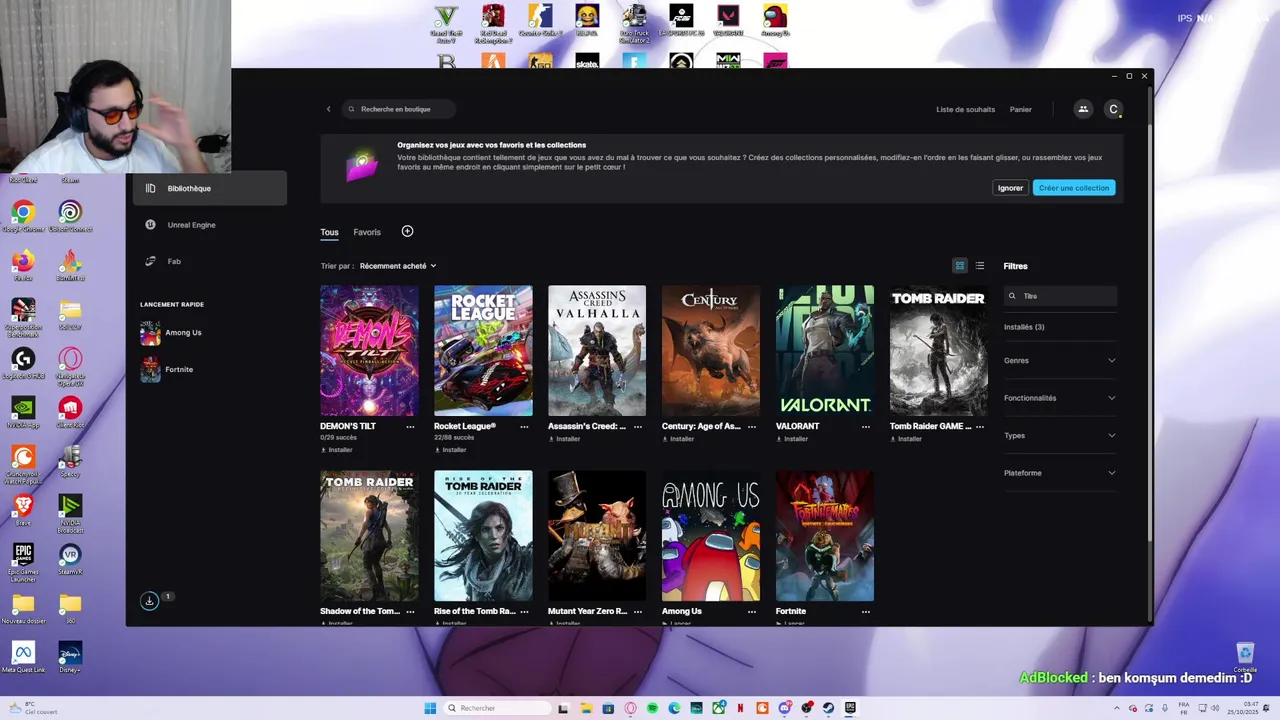
Task: Open Firefox desktop shortcut
Action: click(23, 265)
